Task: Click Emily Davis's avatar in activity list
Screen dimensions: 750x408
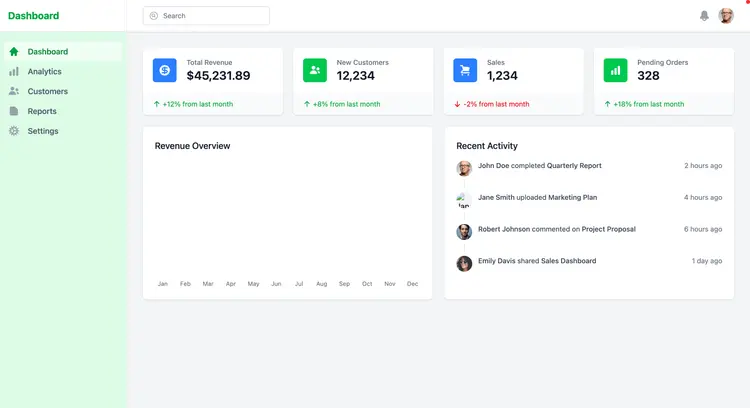Action: click(464, 264)
